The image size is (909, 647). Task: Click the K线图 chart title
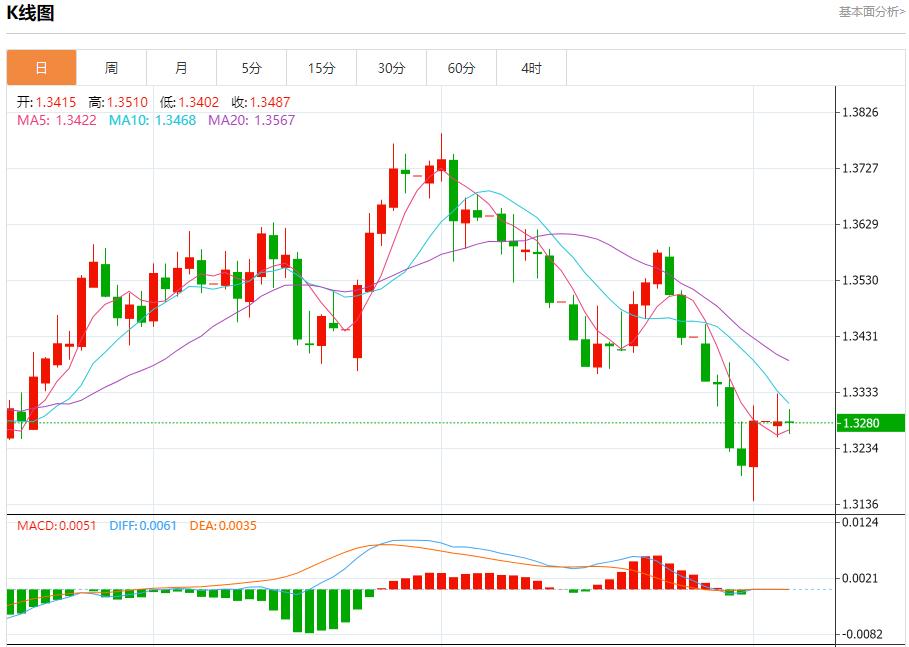coord(31,14)
